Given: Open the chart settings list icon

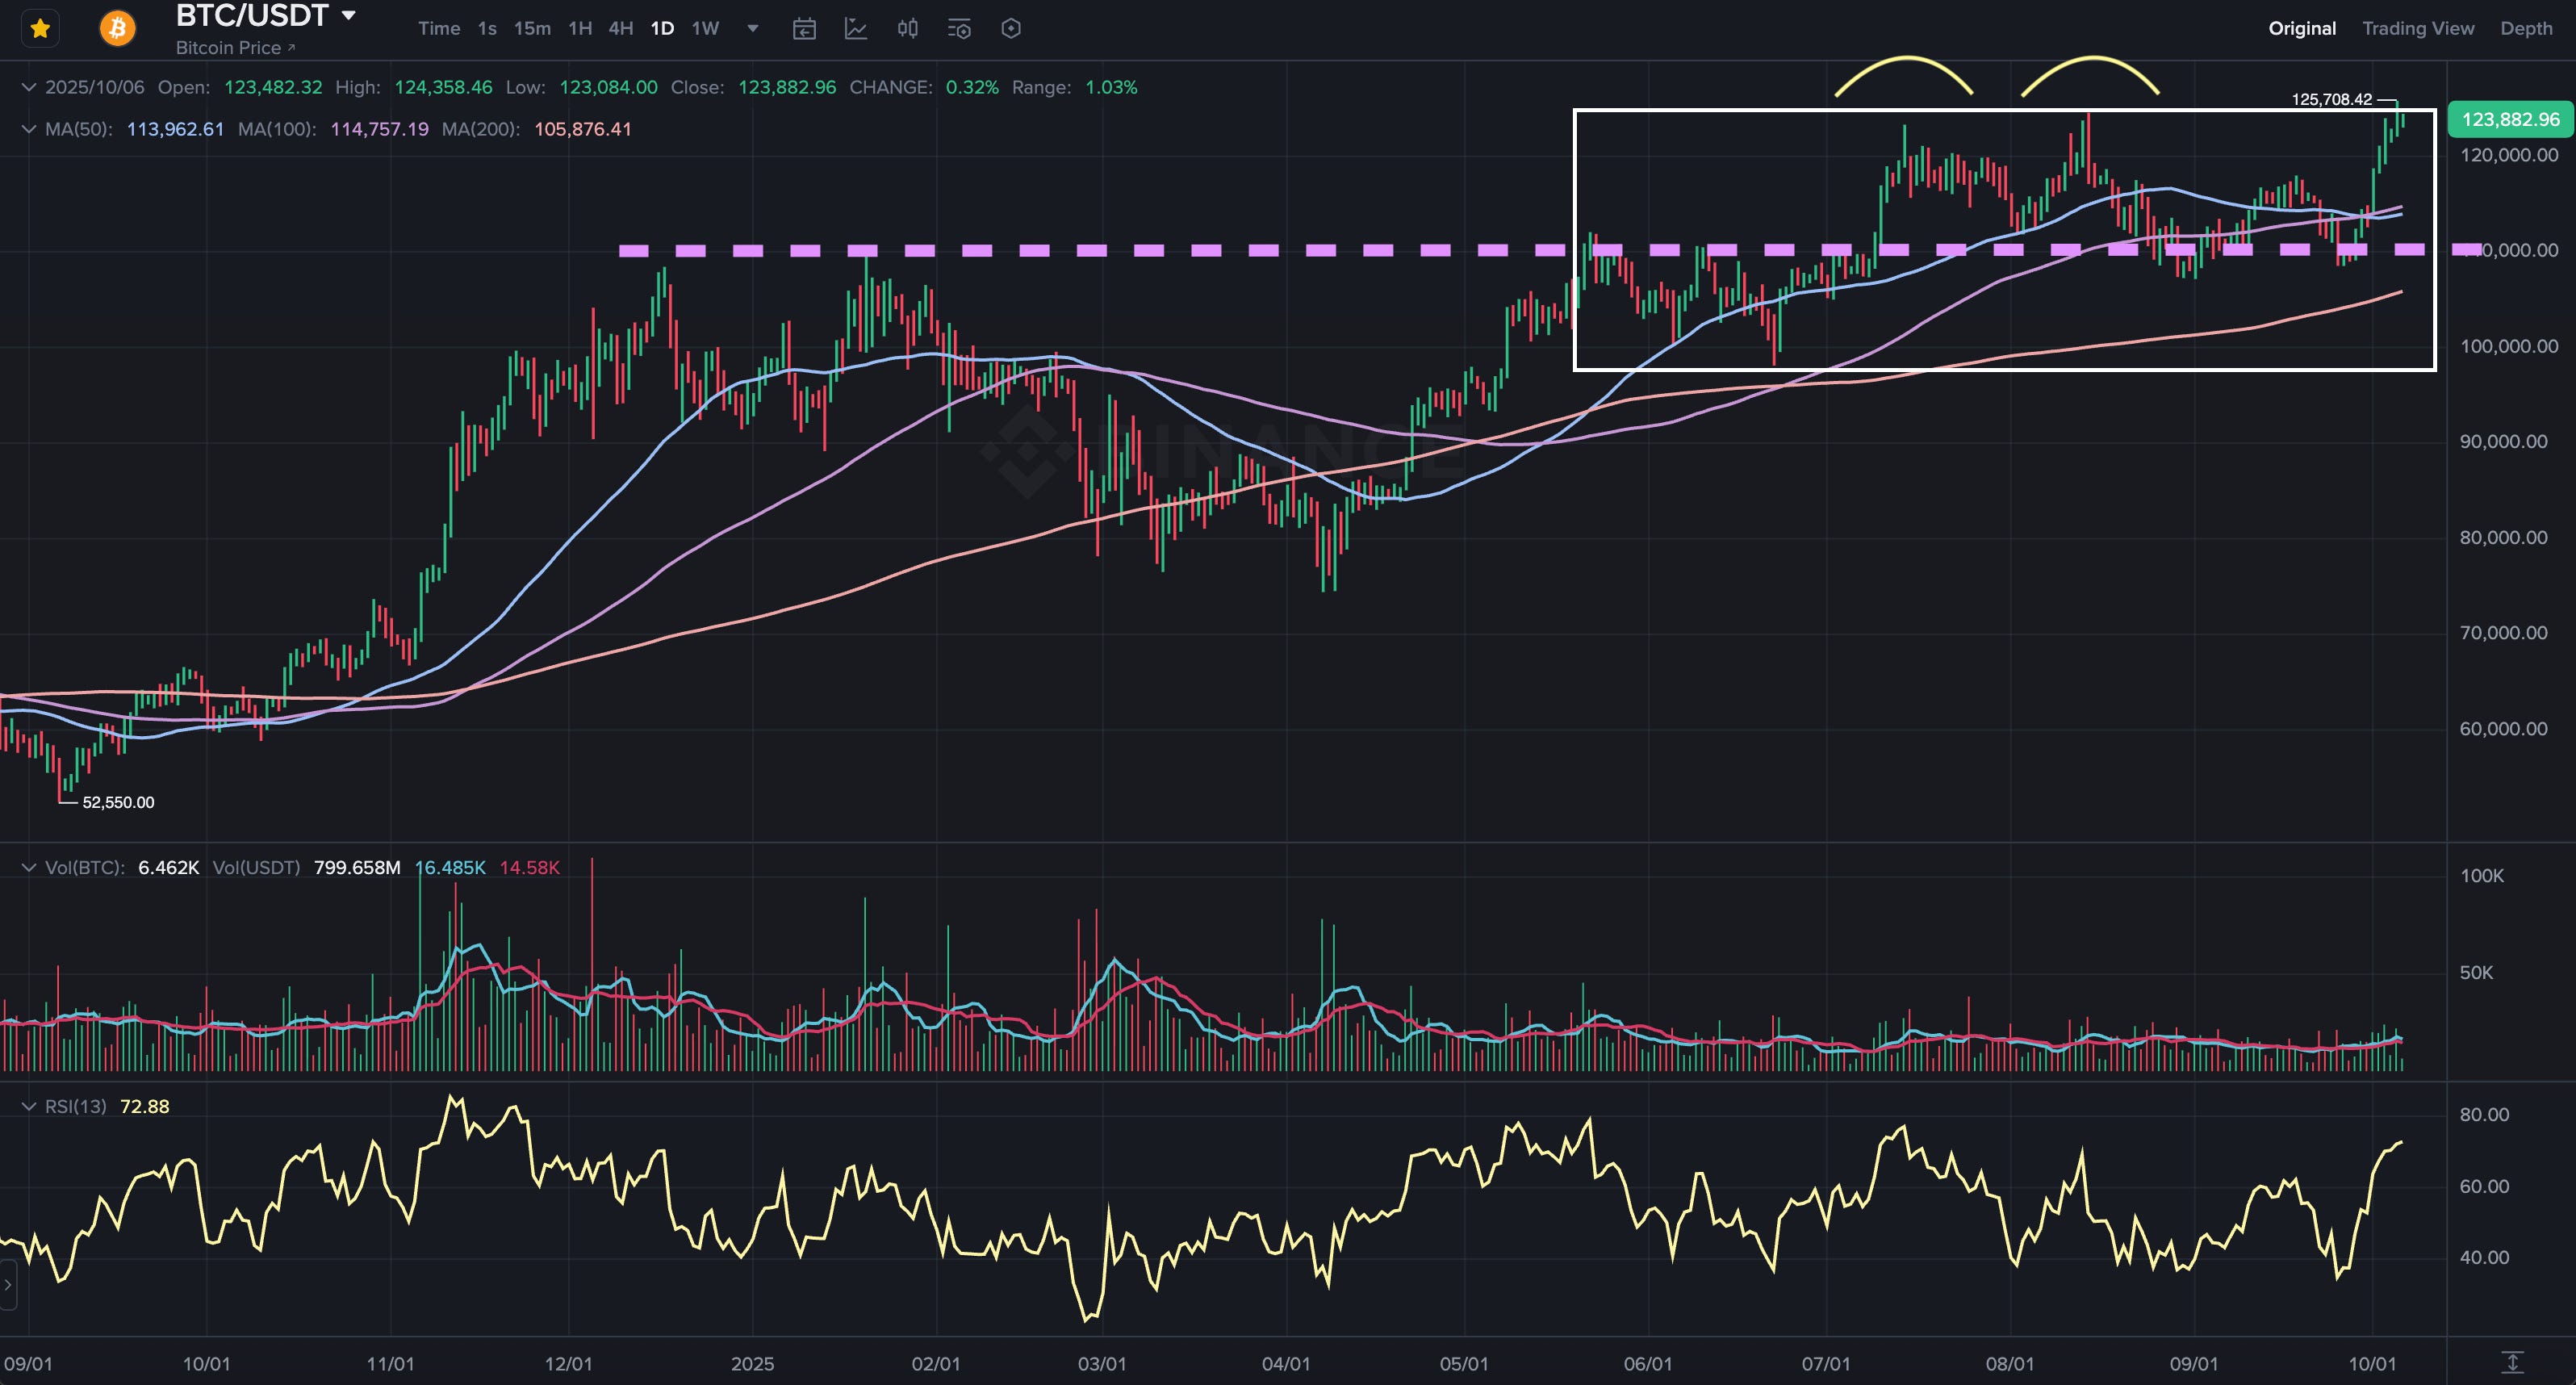Looking at the screenshot, I should click(x=959, y=28).
